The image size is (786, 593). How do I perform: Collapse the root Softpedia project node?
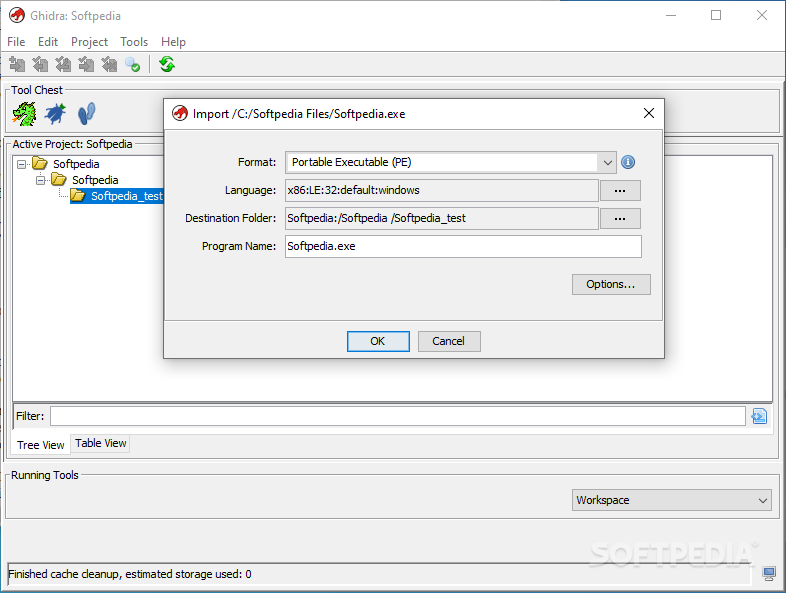pyautogui.click(x=21, y=164)
